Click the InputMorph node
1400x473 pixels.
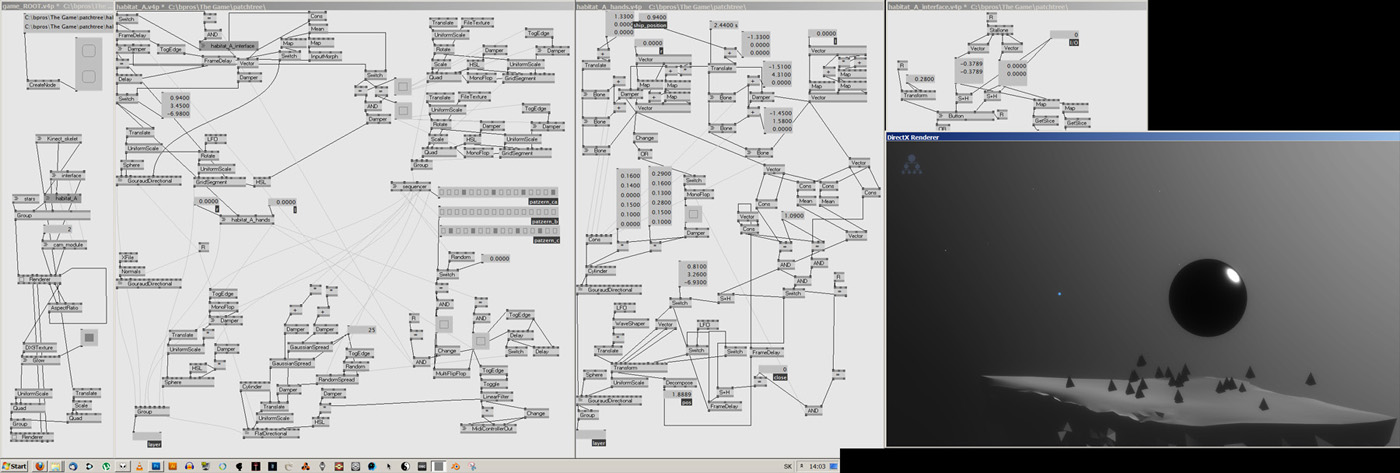[326, 56]
